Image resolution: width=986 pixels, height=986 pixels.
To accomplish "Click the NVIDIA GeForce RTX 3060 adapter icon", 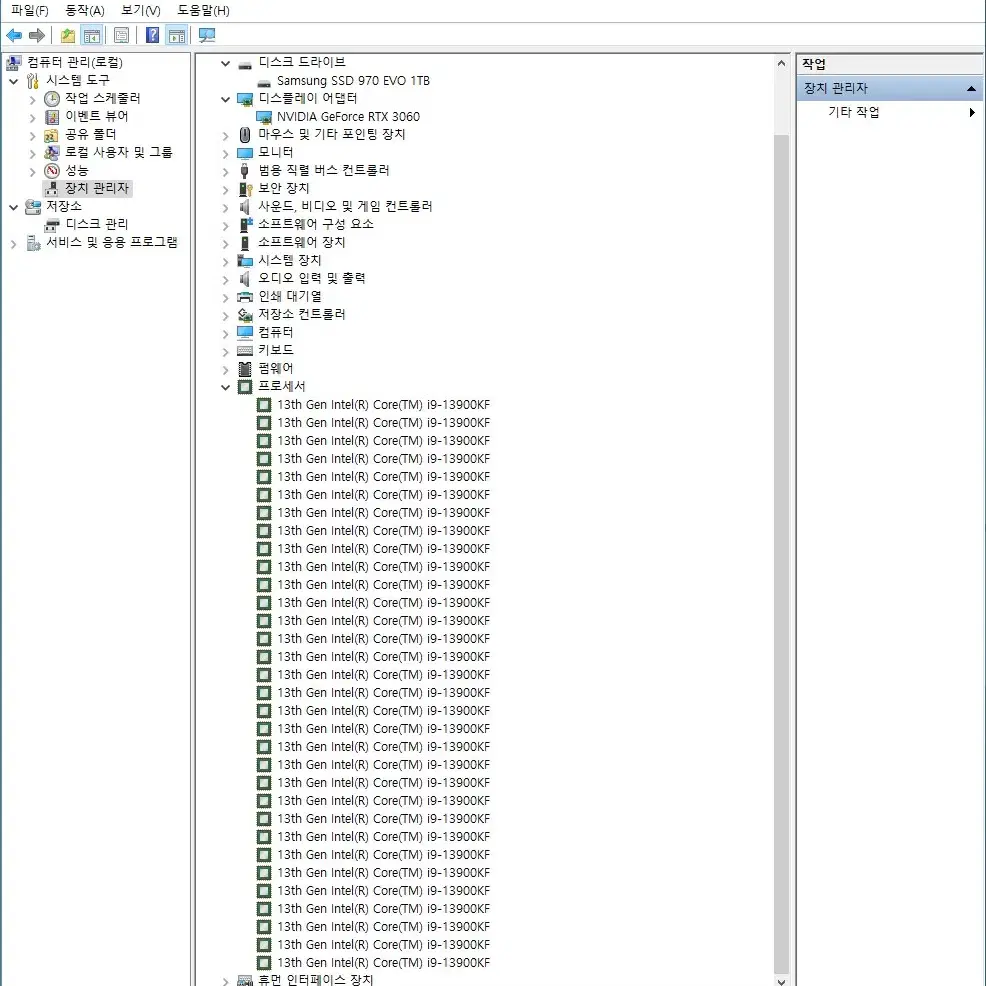I will click(x=264, y=117).
